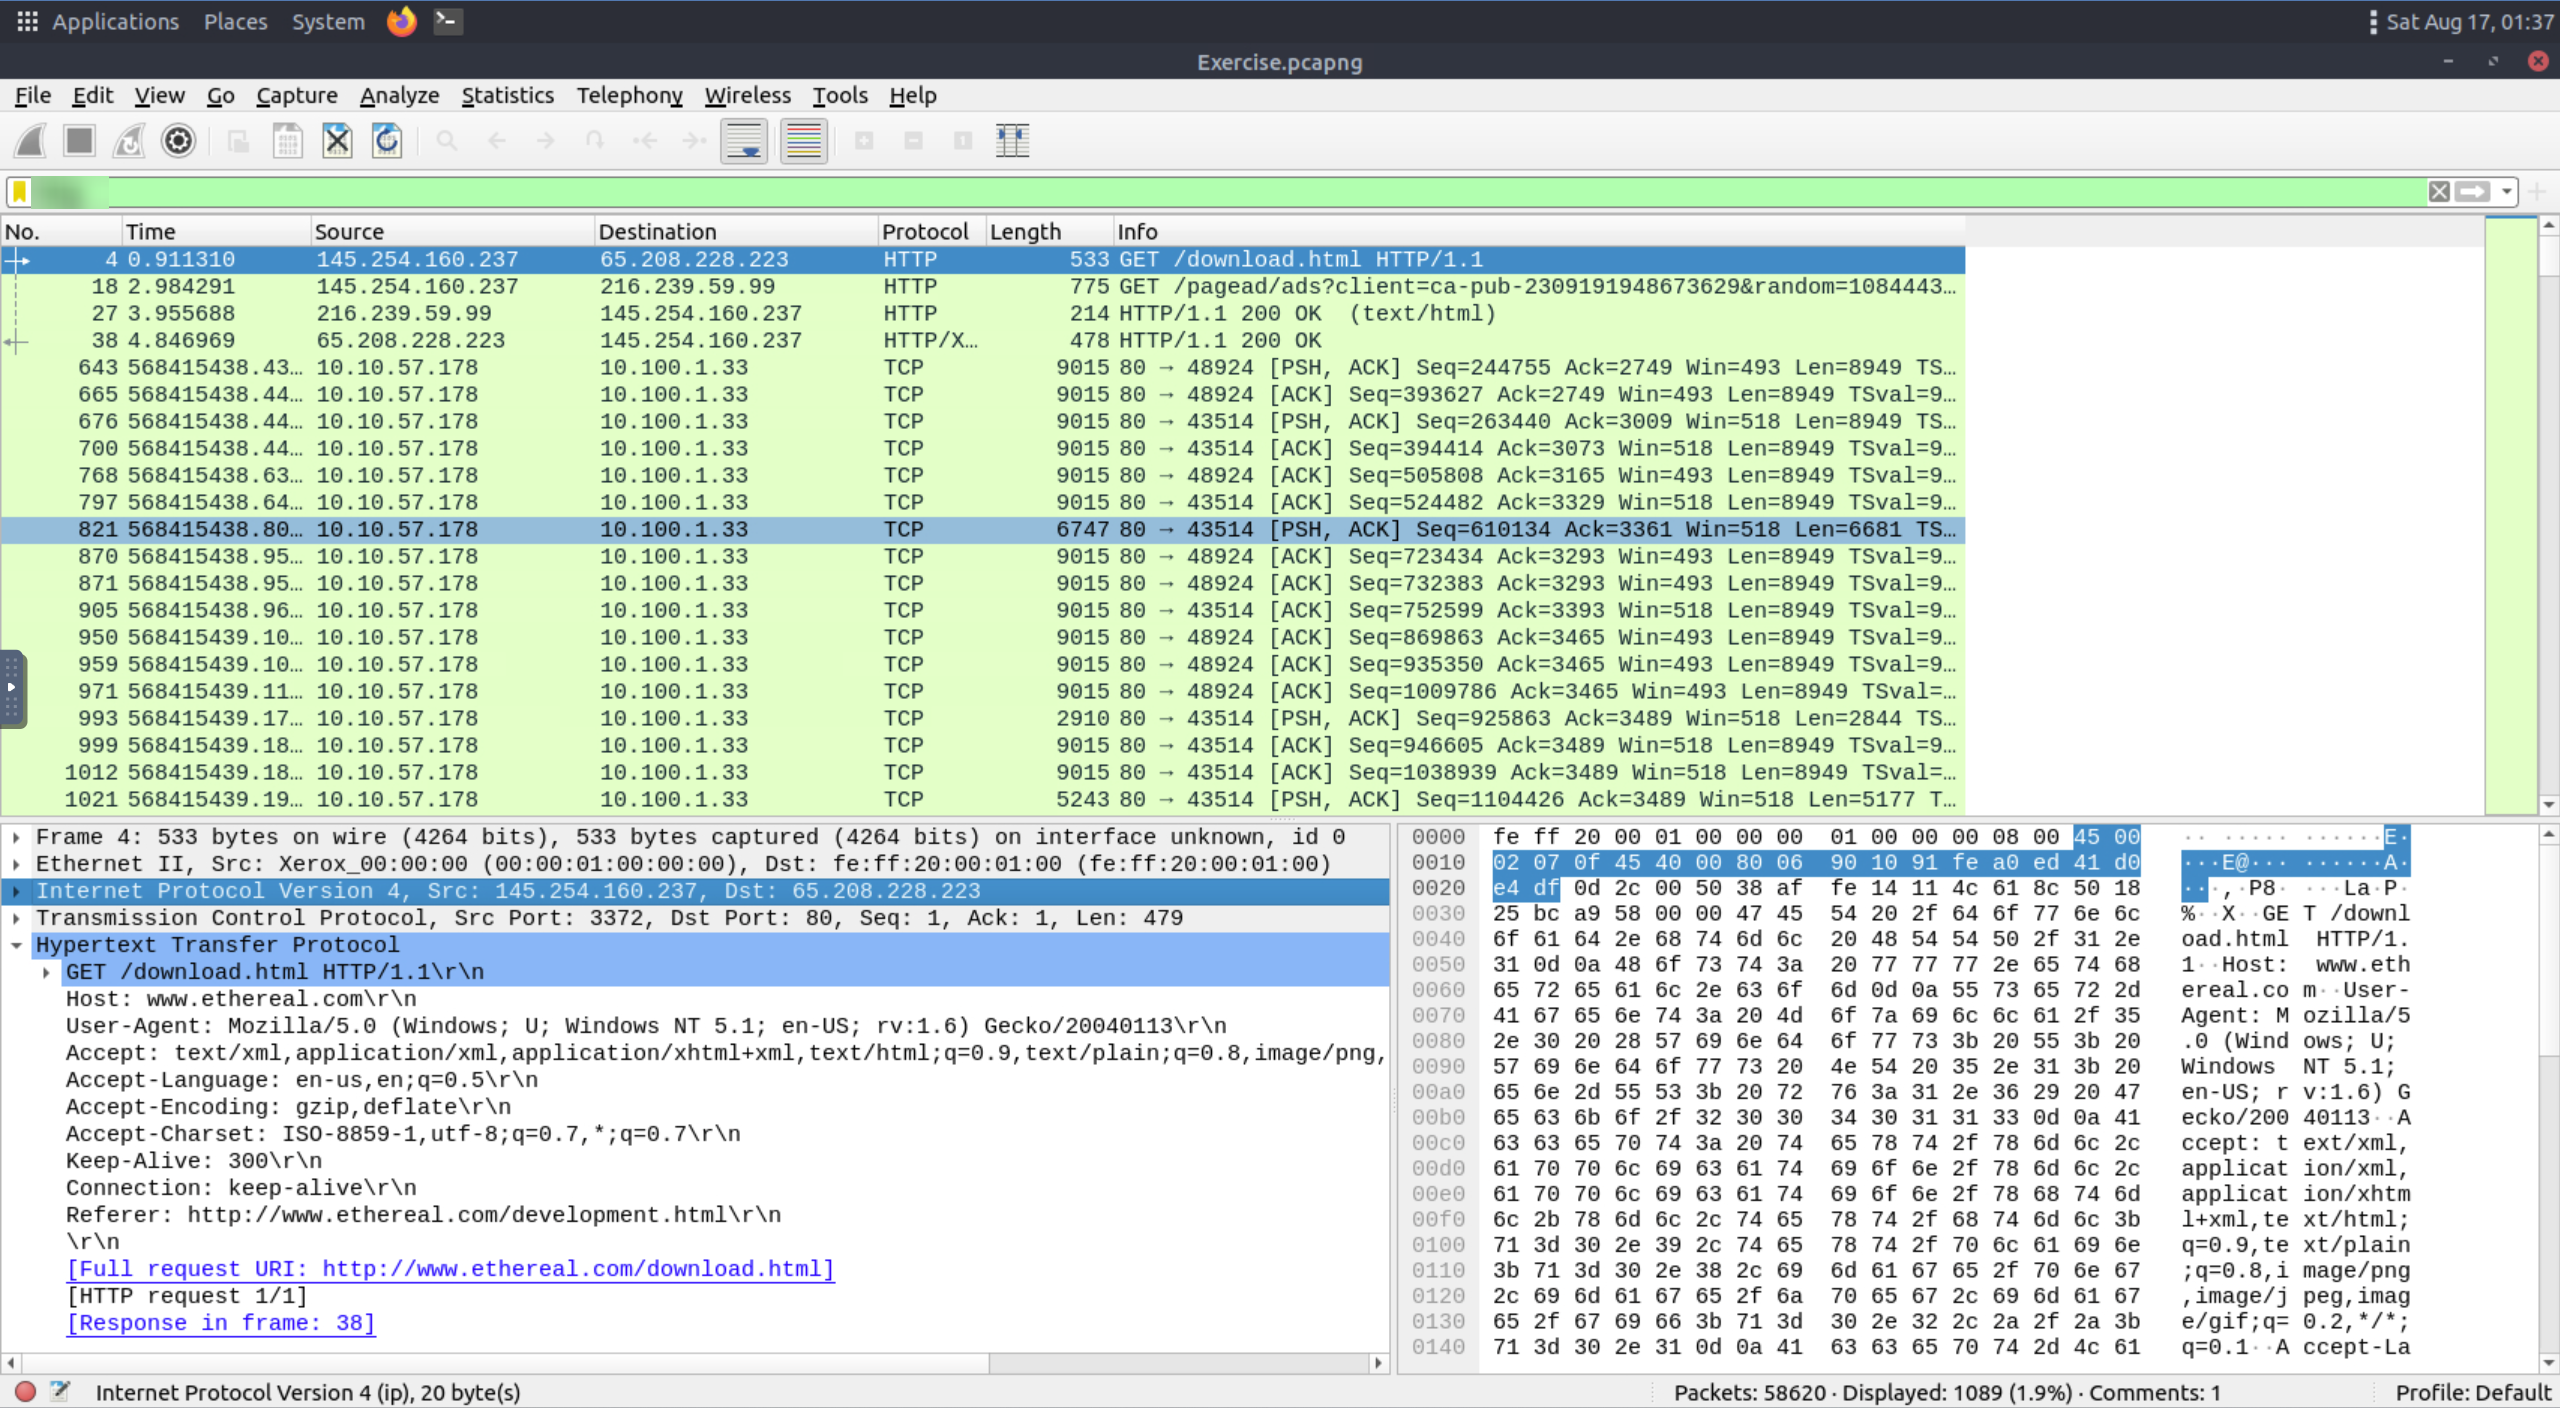The height and width of the screenshot is (1408, 2560).
Task: Launch Firefox from top panel
Action: 401,21
